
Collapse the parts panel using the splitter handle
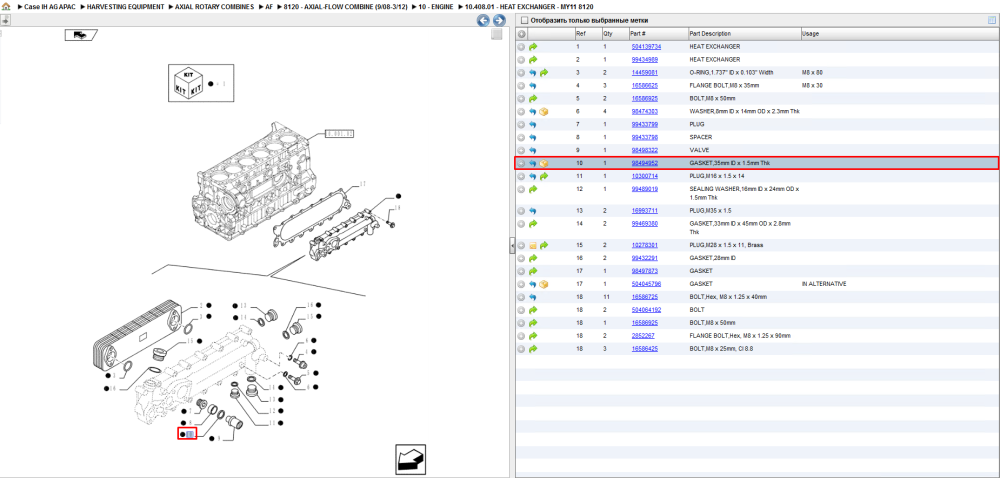click(512, 245)
